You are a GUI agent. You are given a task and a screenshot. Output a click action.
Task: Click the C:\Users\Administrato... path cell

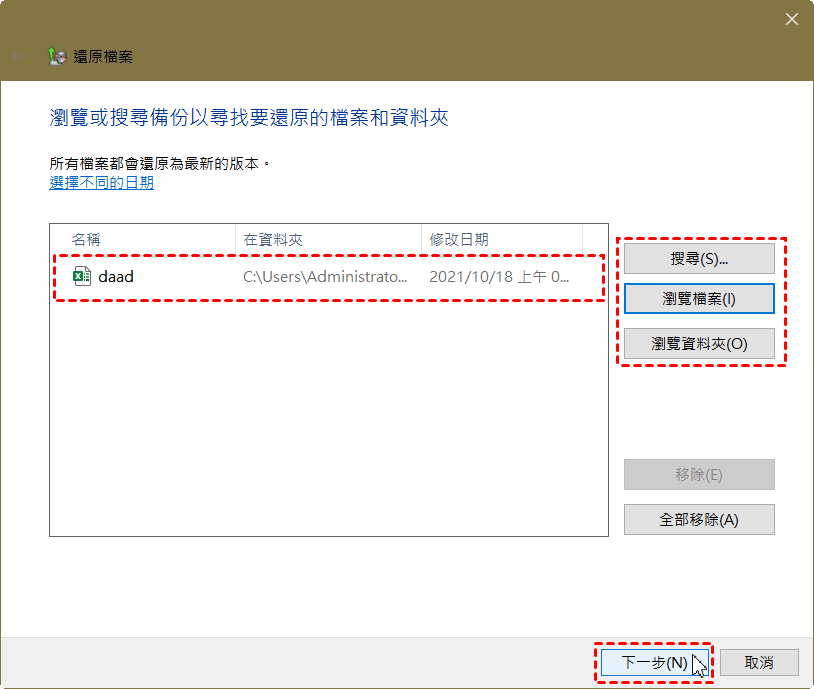tap(326, 277)
